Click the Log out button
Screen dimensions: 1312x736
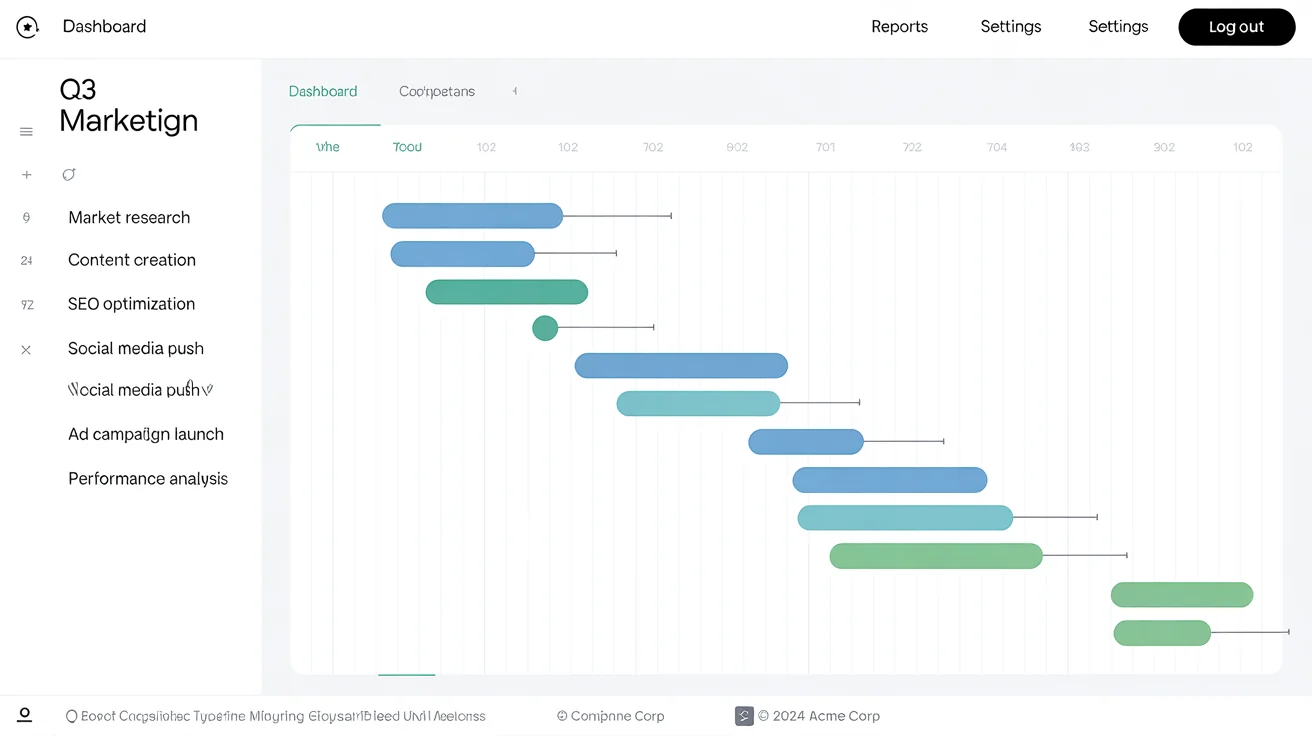coord(1237,27)
